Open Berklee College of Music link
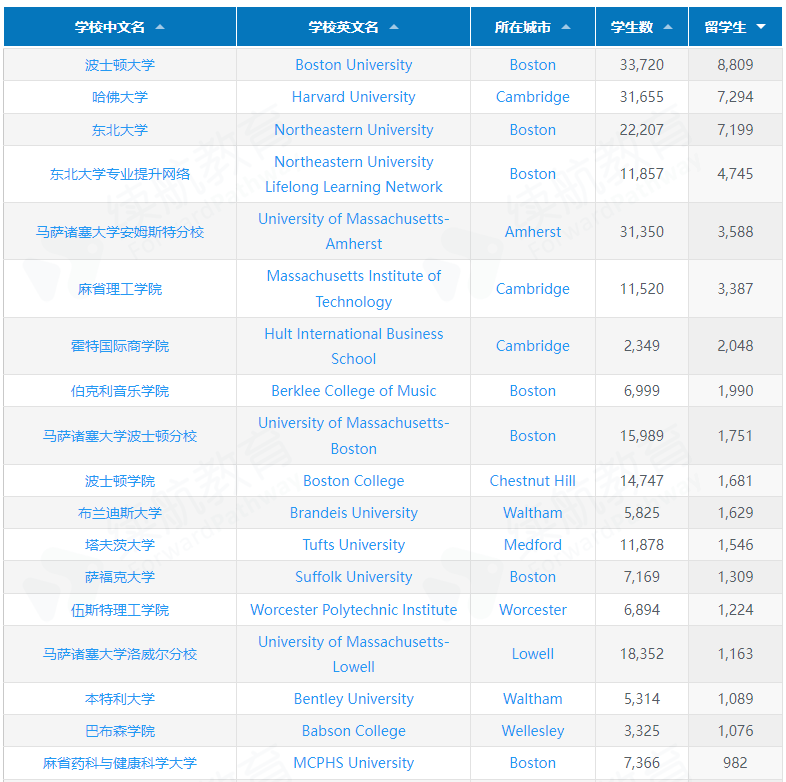Viewport: 786px width, 782px height. (353, 391)
